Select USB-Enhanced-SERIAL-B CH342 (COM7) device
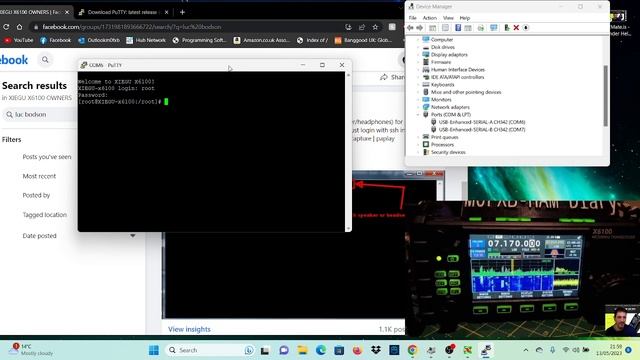Screen dimensions: 640x360 pyautogui.click(x=482, y=130)
